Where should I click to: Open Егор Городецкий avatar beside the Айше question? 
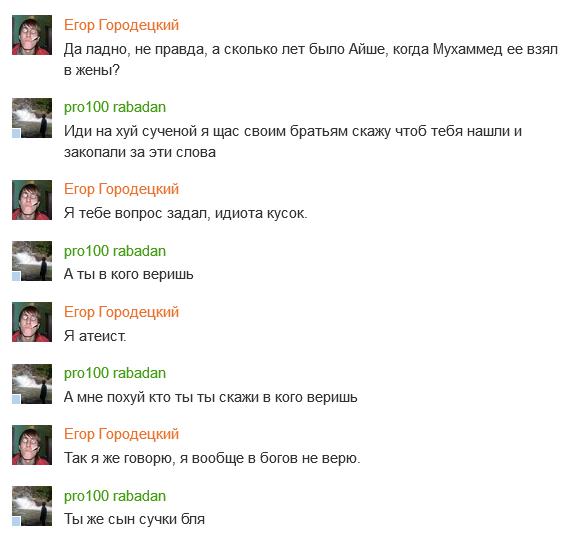click(x=32, y=35)
